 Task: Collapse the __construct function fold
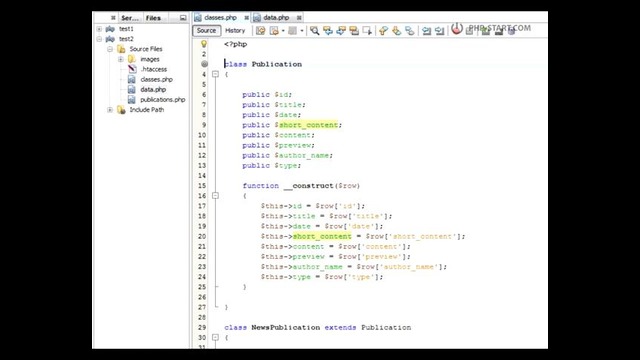[x=215, y=196]
